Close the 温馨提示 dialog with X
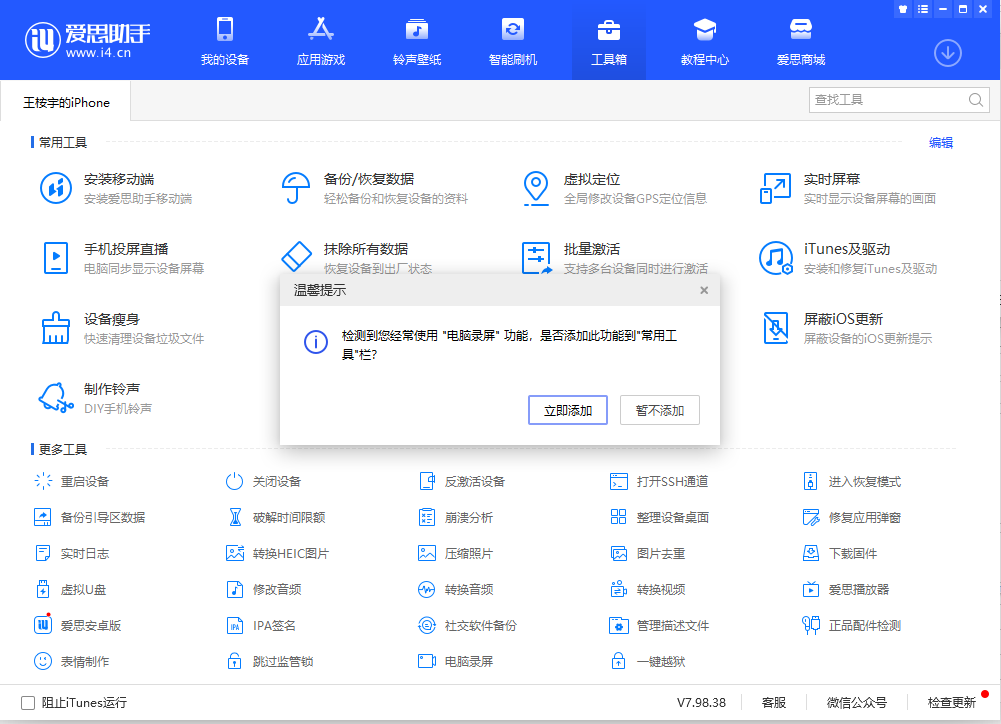 [704, 291]
